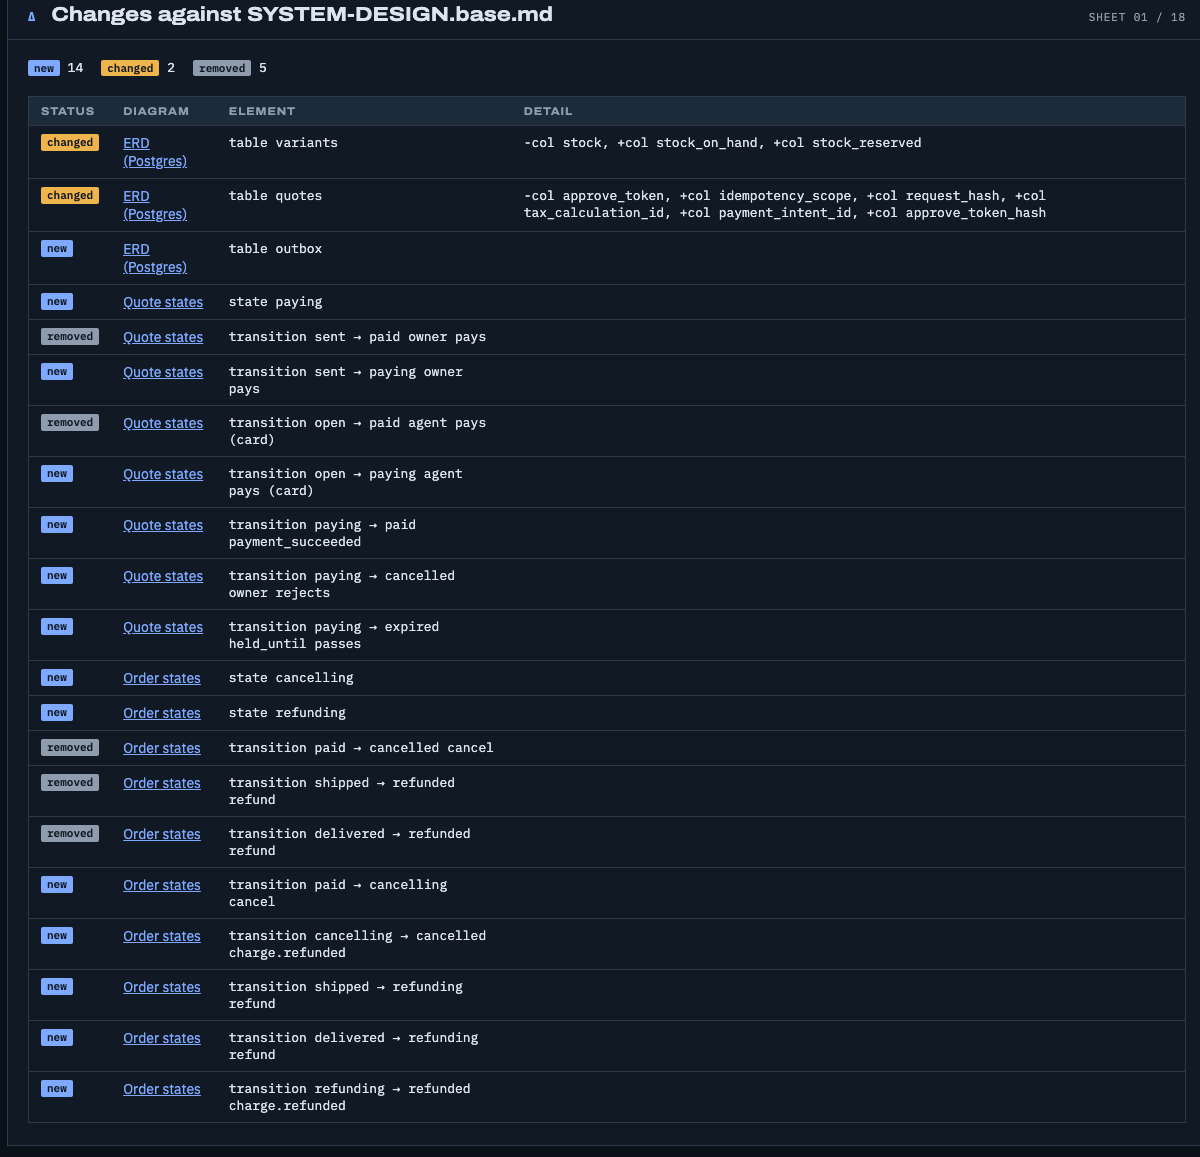Open Quote states link for open → paying
This screenshot has width=1200, height=1157.
163,474
